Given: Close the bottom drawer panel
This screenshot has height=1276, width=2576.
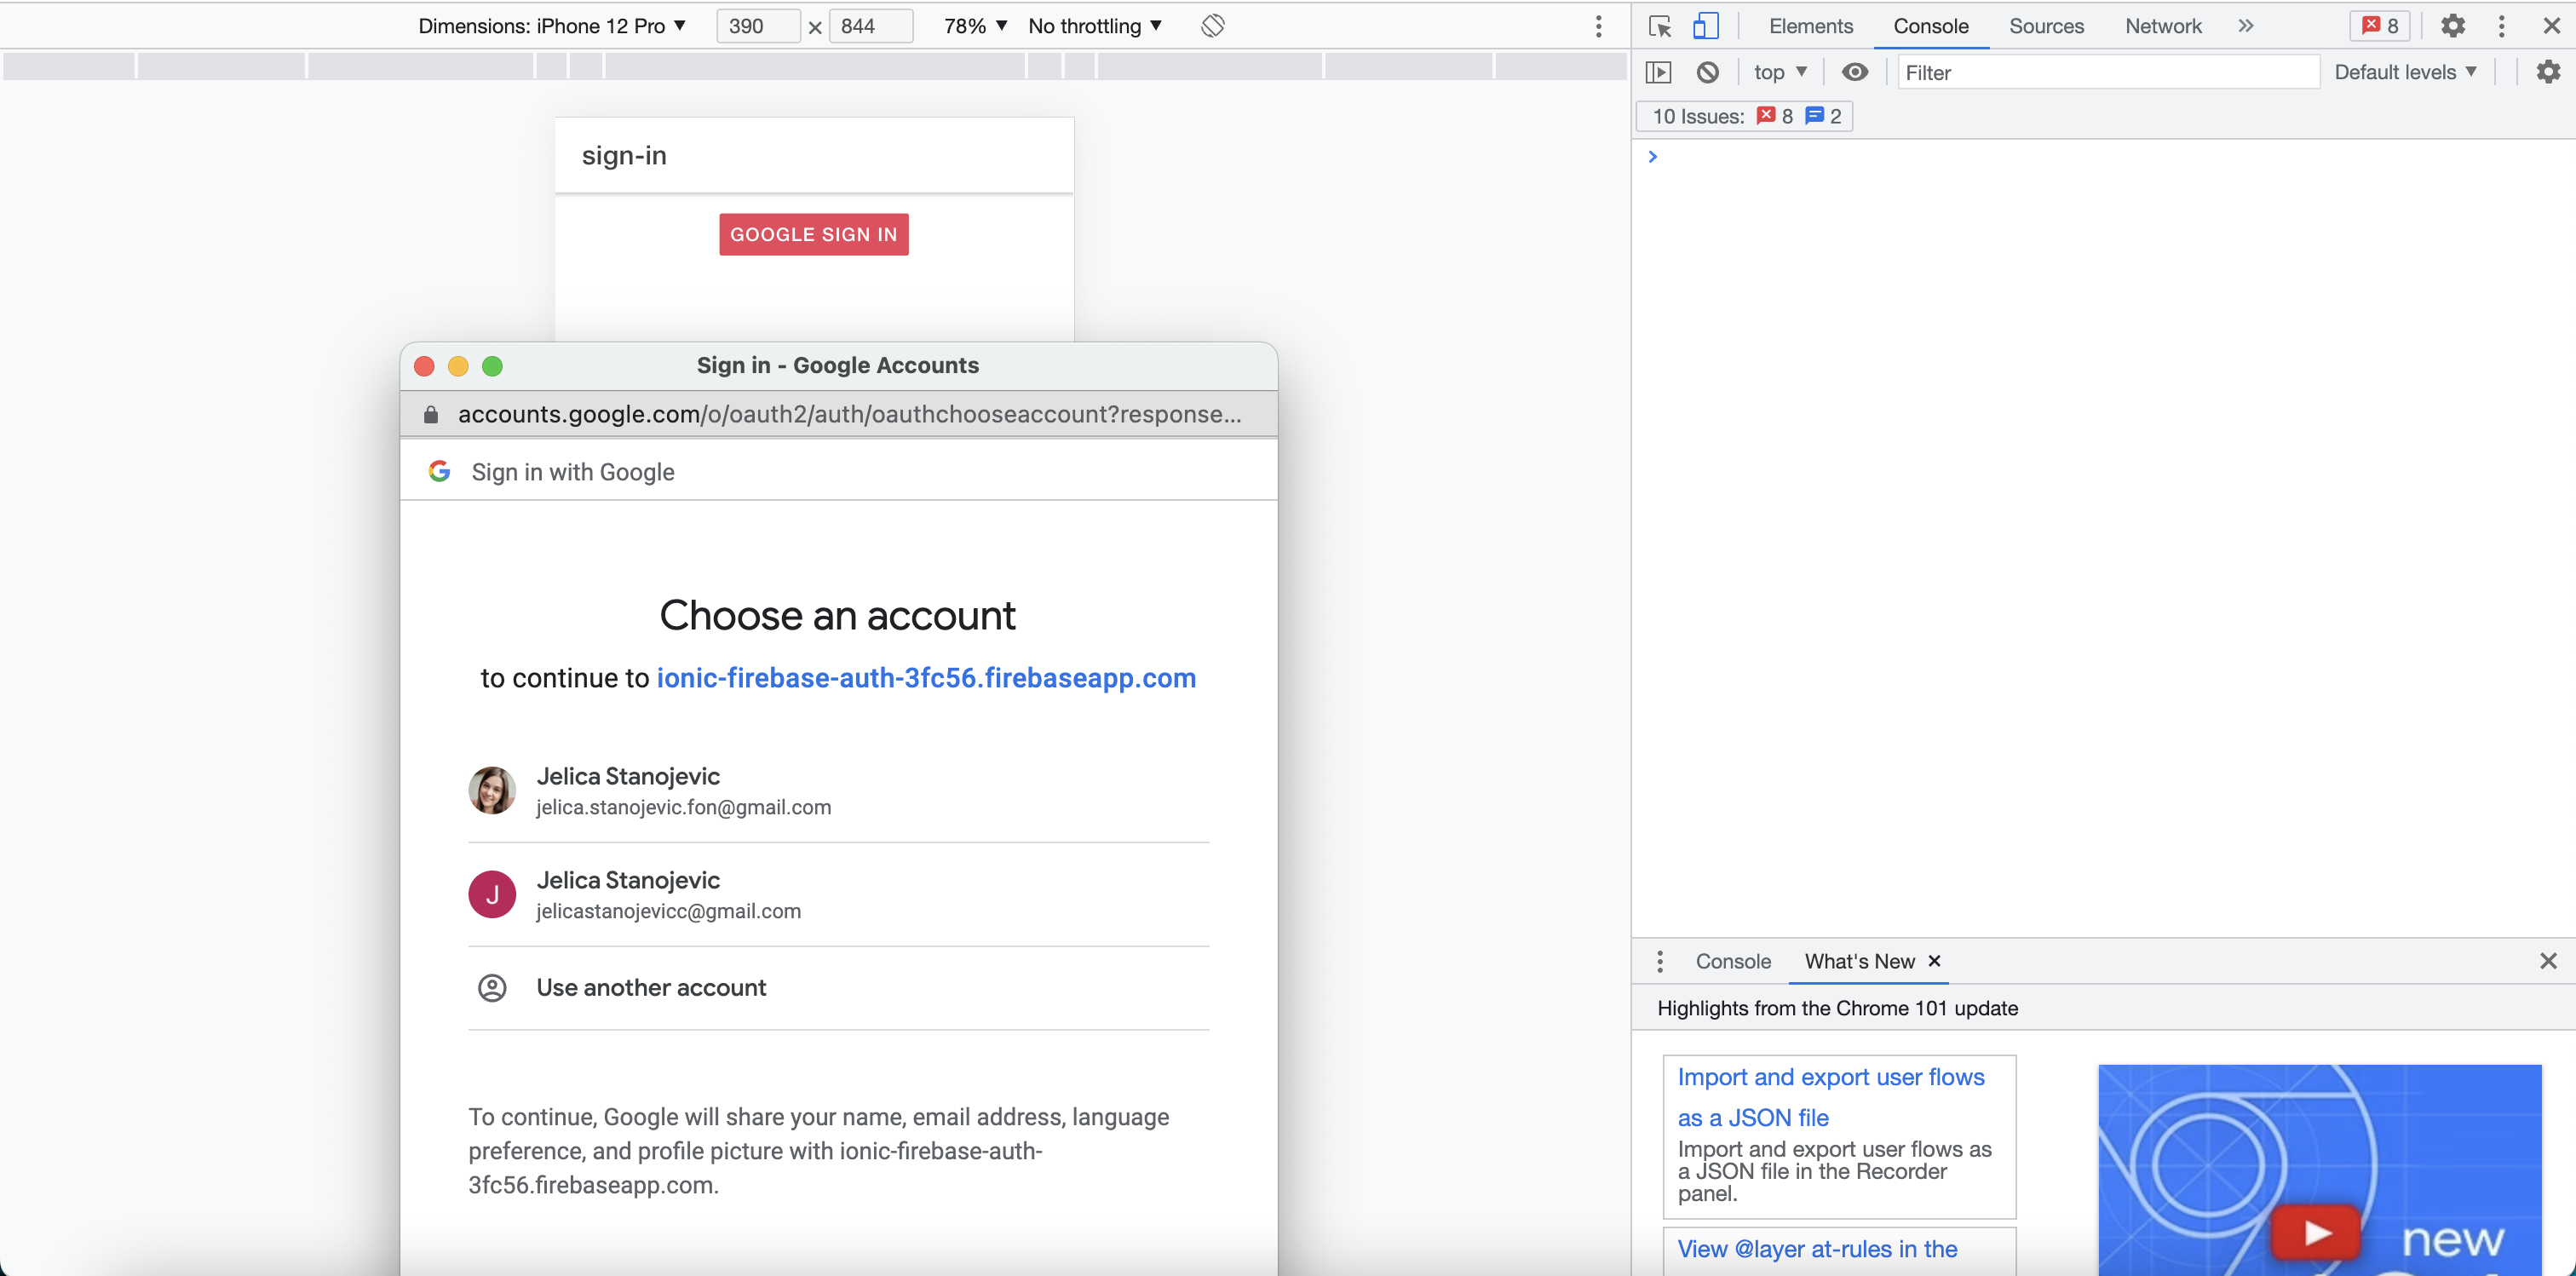Looking at the screenshot, I should (2548, 961).
